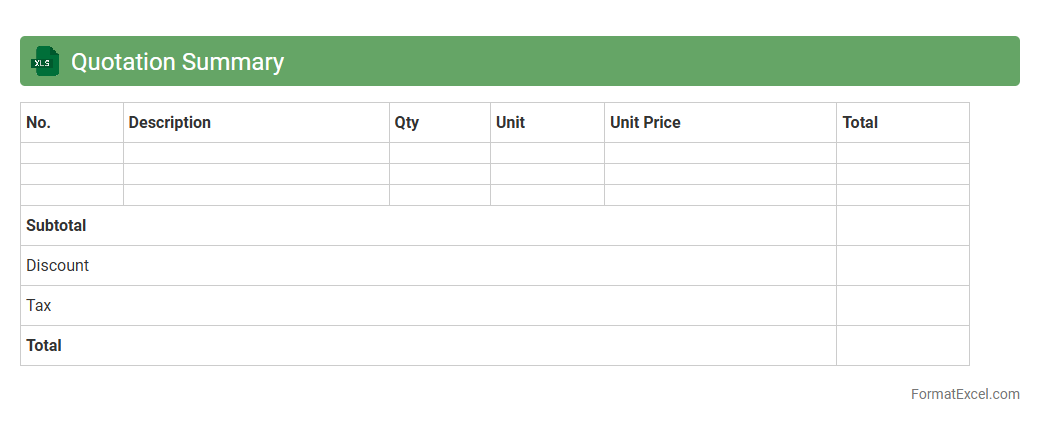Click the Subtotal amount cell
This screenshot has width=1040, height=423.
click(902, 226)
